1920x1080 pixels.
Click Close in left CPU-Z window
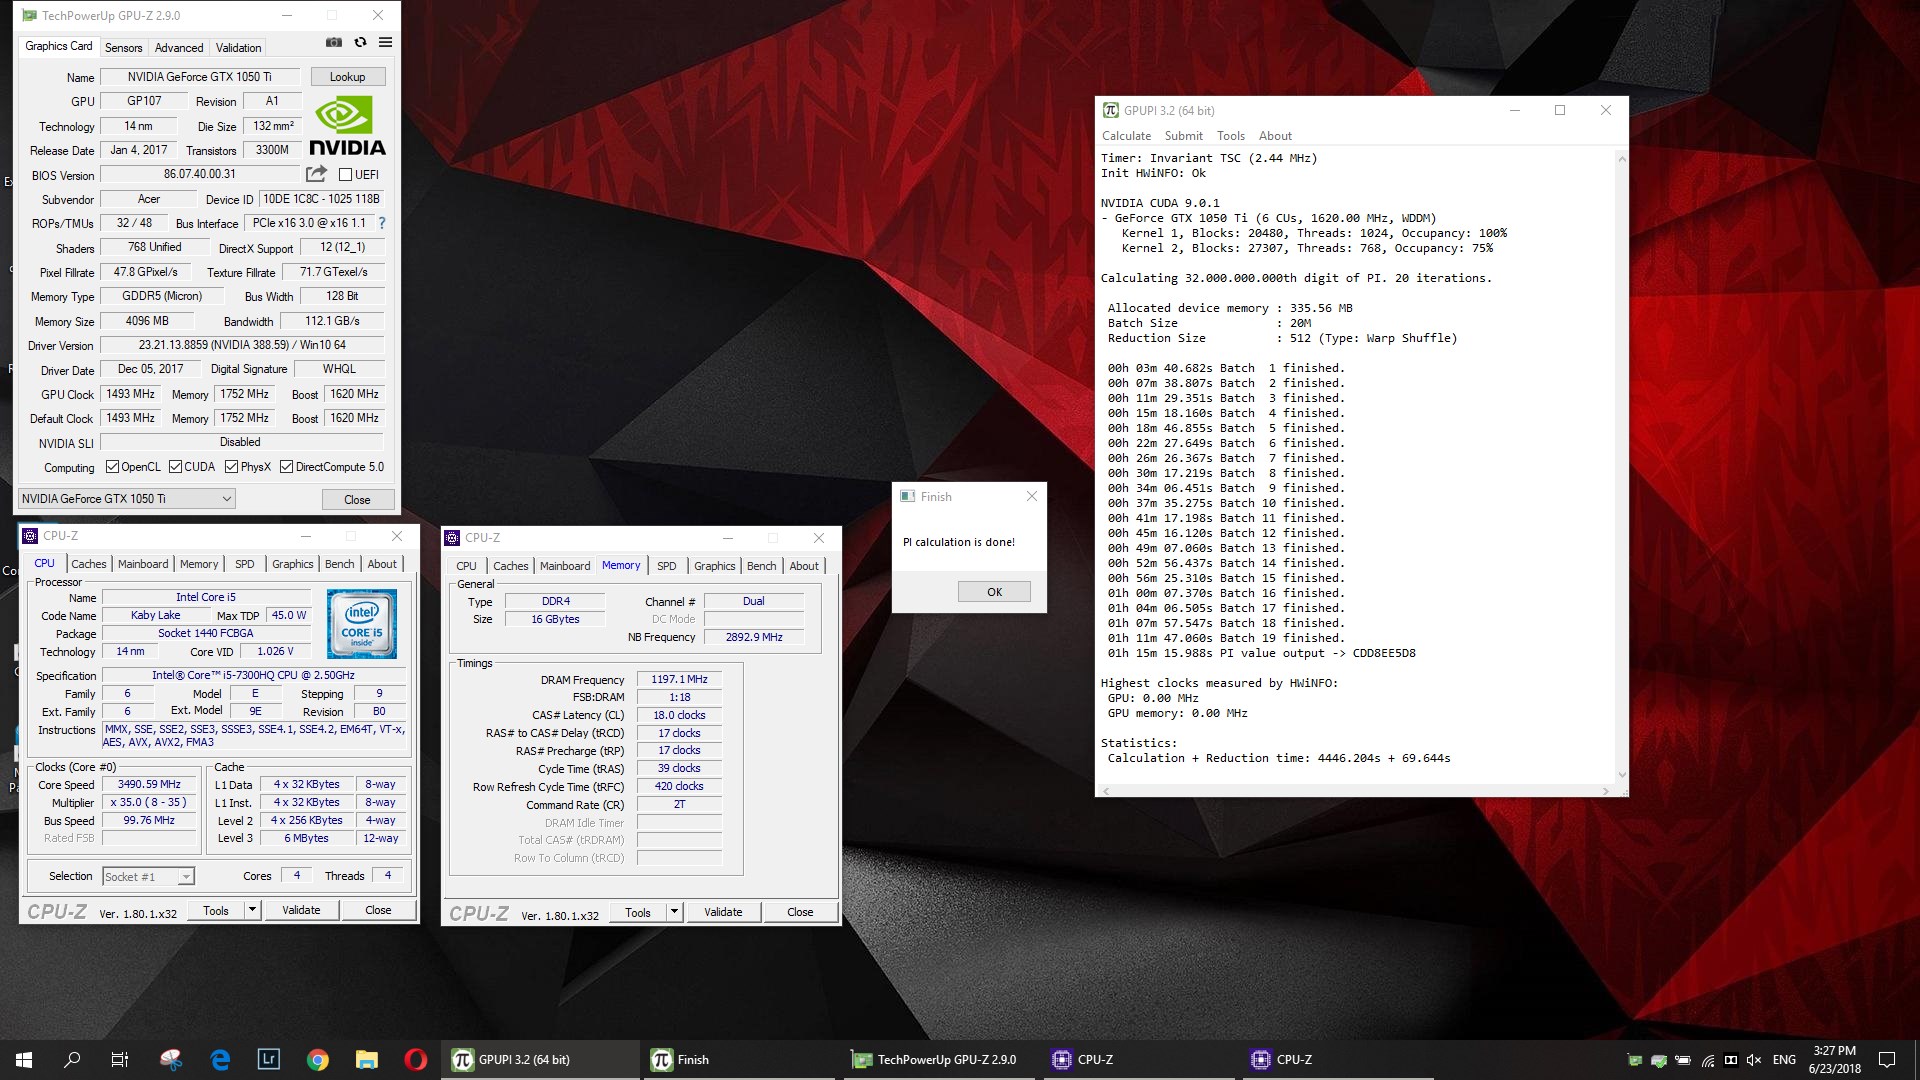click(x=378, y=910)
